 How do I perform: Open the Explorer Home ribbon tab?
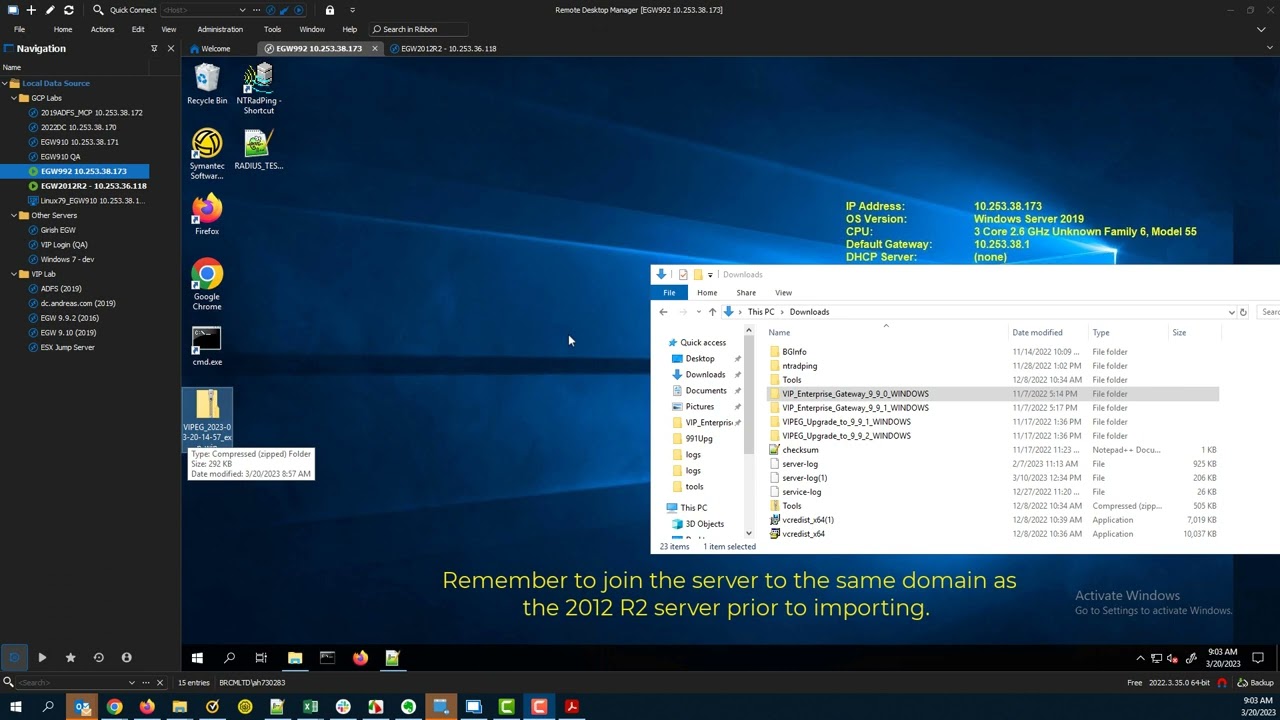(x=707, y=293)
